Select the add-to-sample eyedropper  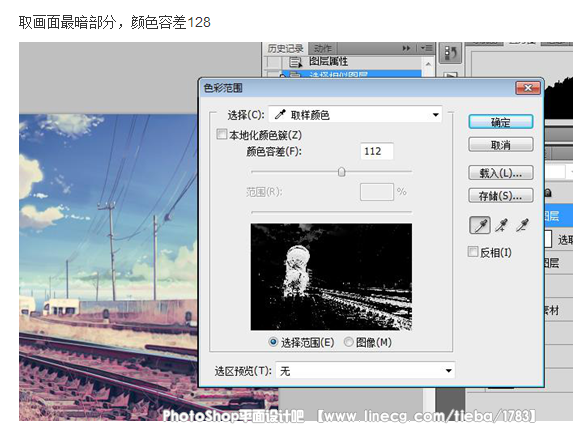point(501,225)
